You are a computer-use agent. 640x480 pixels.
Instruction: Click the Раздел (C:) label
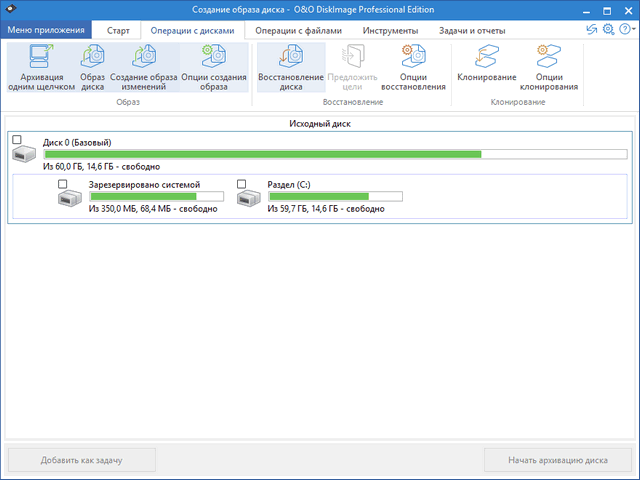289,184
